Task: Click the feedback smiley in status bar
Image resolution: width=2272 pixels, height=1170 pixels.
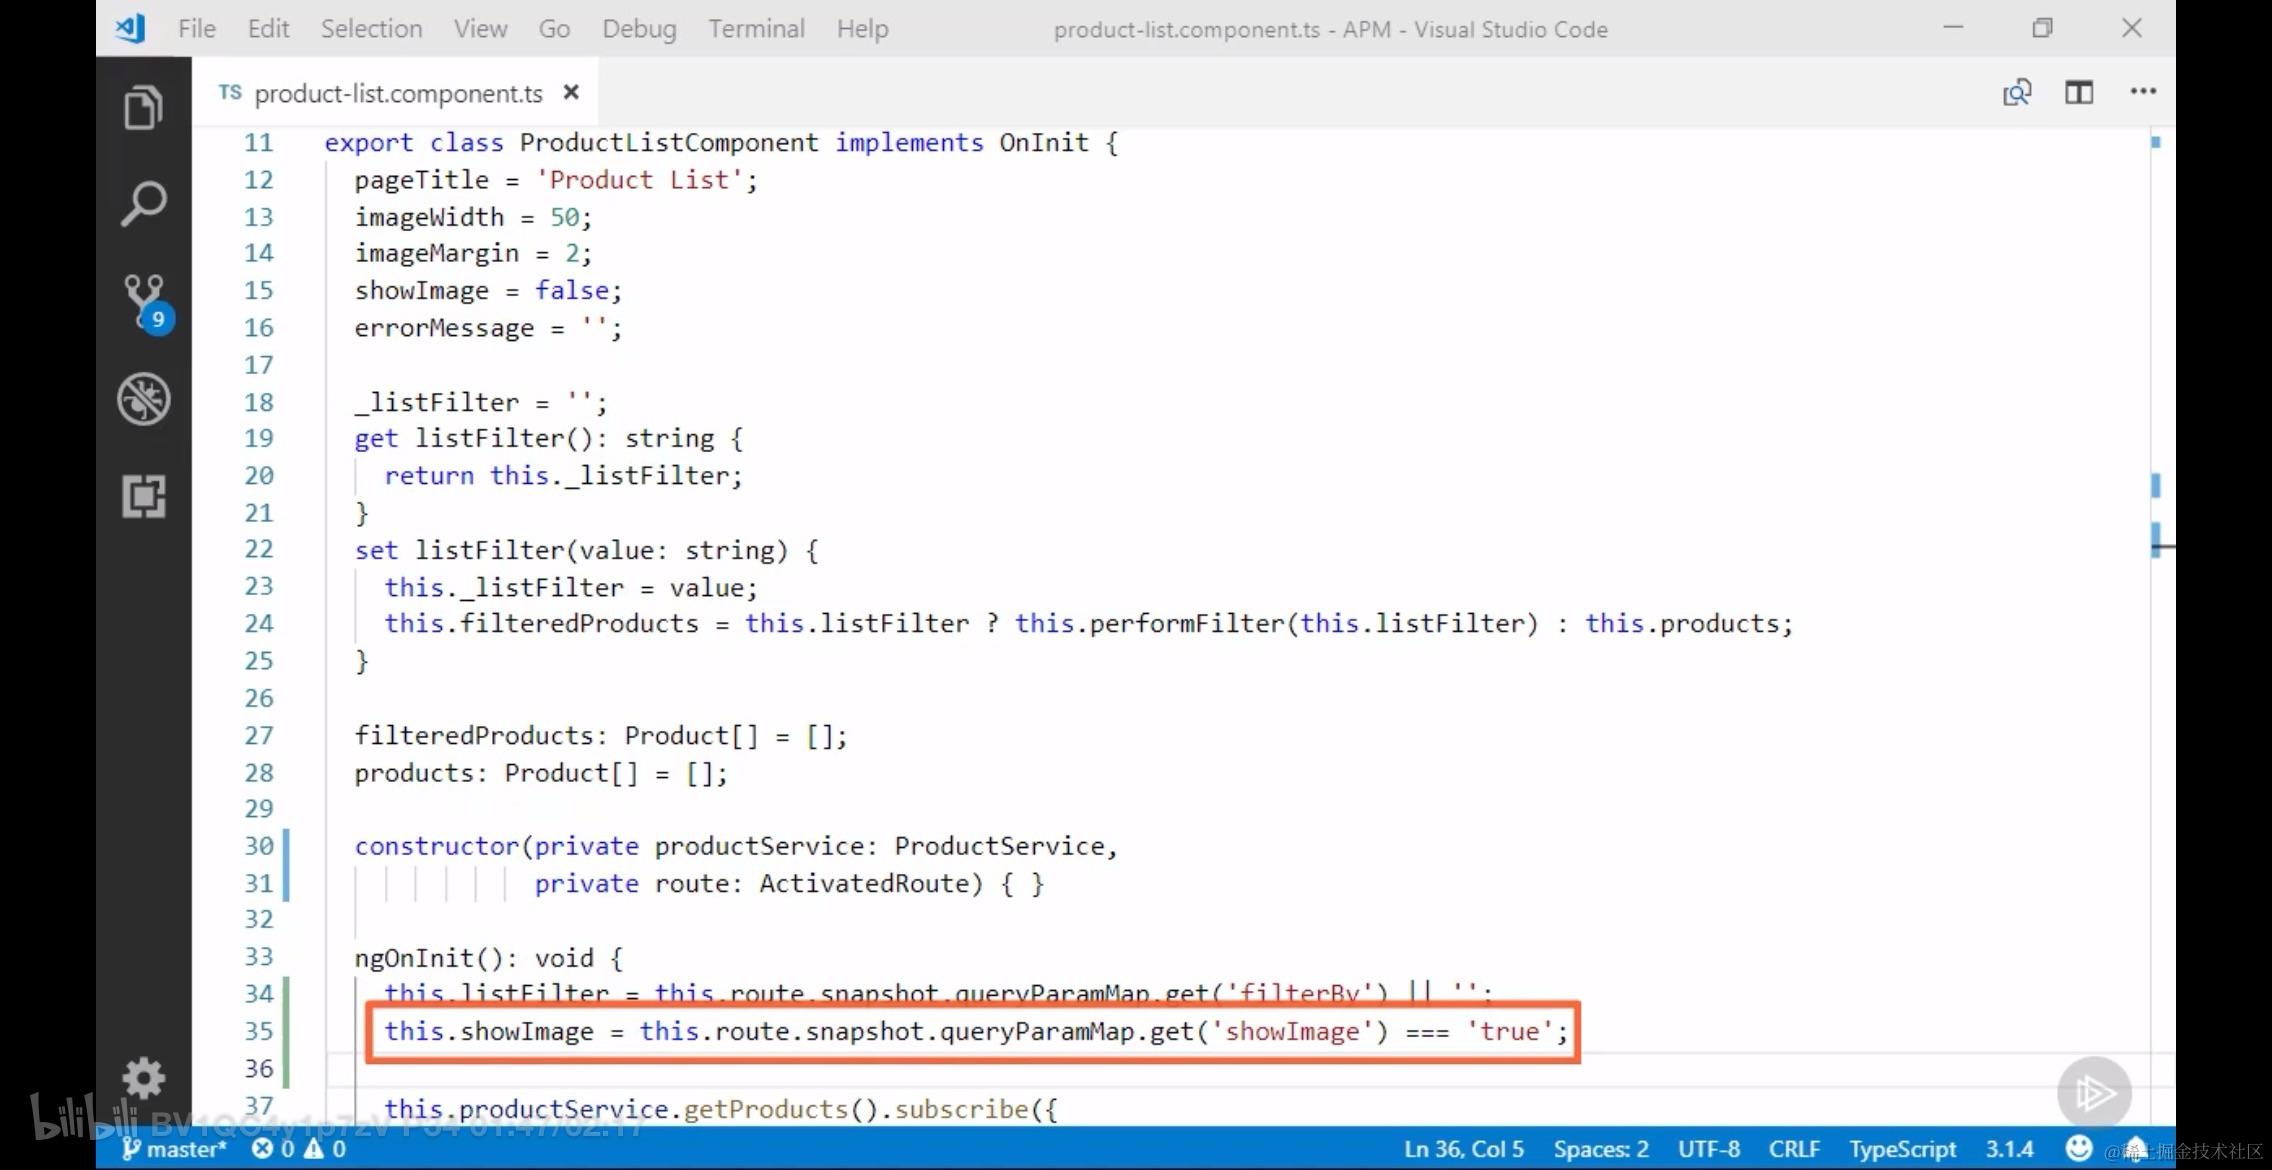Action: [2079, 1148]
